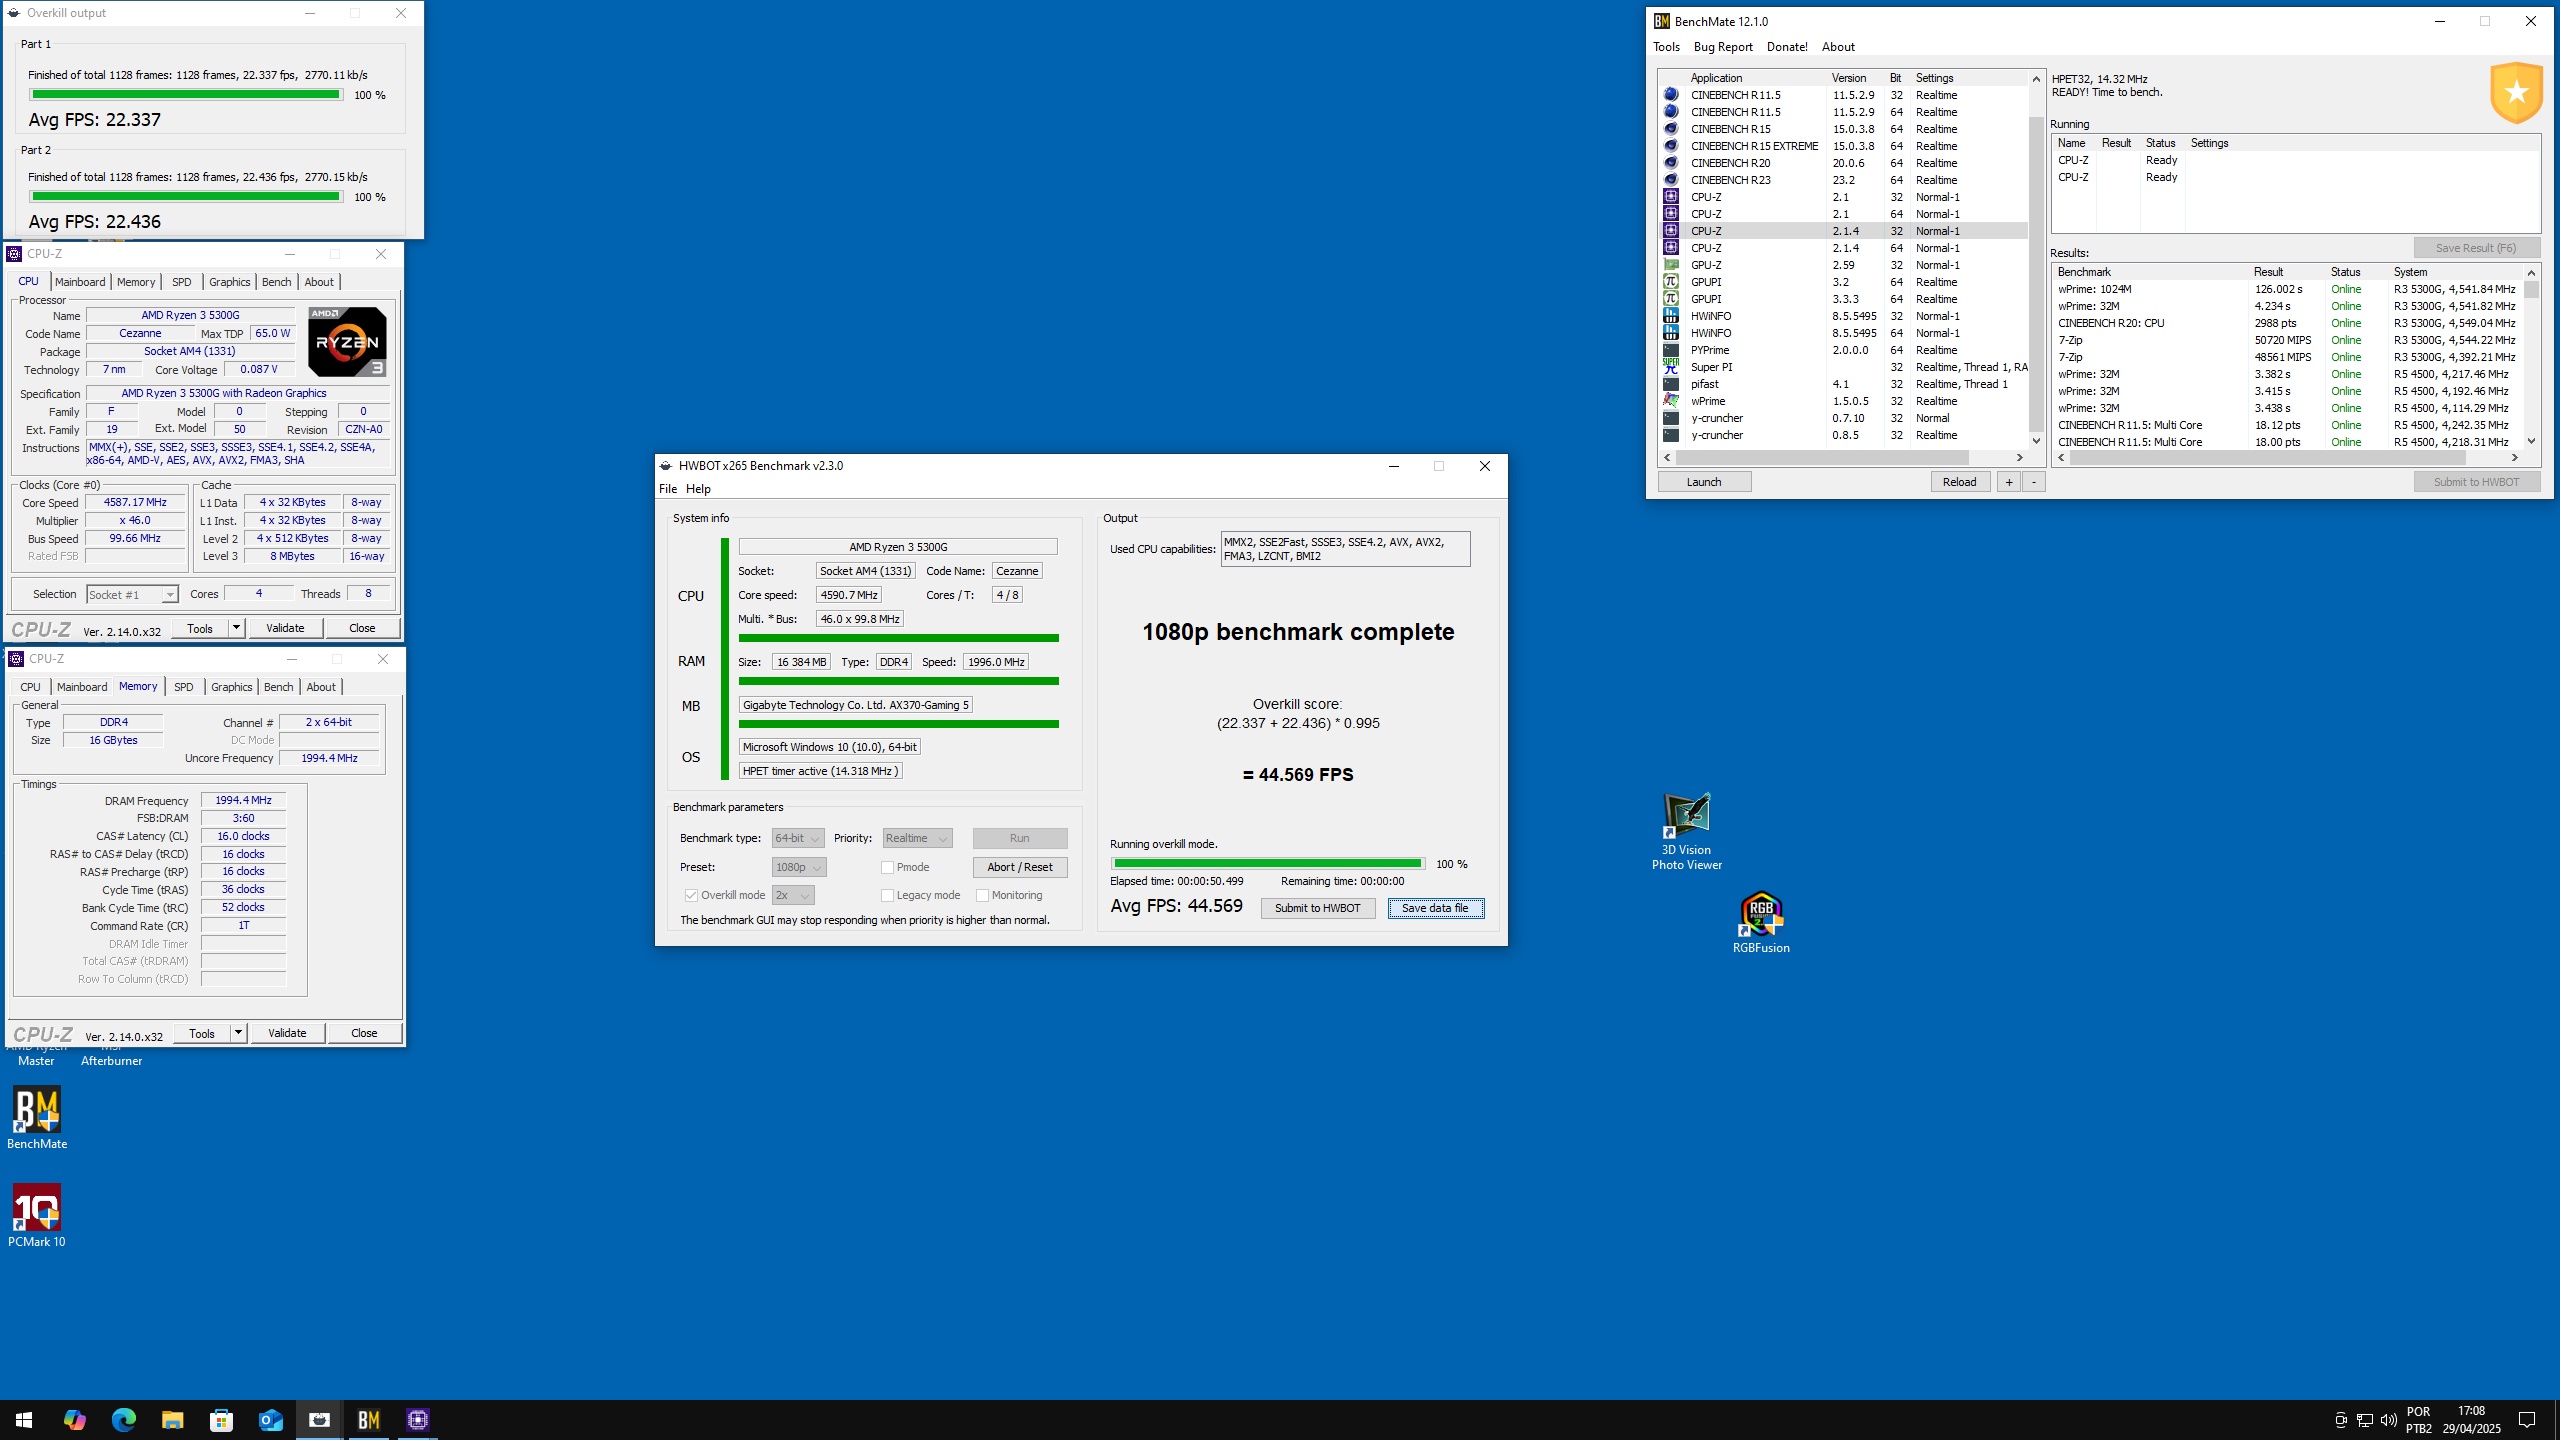Toggle the Overkill mode checkbox
This screenshot has width=2560, height=1440.
pyautogui.click(x=691, y=895)
